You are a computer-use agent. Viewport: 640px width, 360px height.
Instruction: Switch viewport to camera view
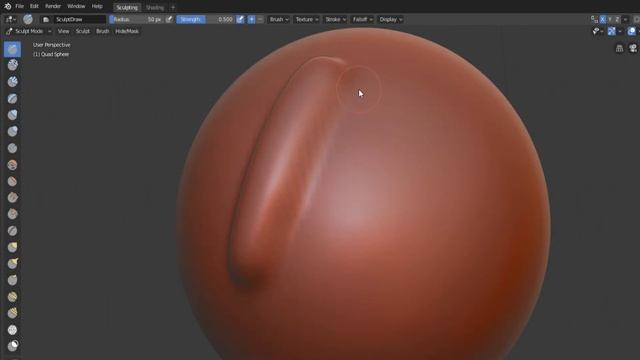pyautogui.click(x=633, y=49)
